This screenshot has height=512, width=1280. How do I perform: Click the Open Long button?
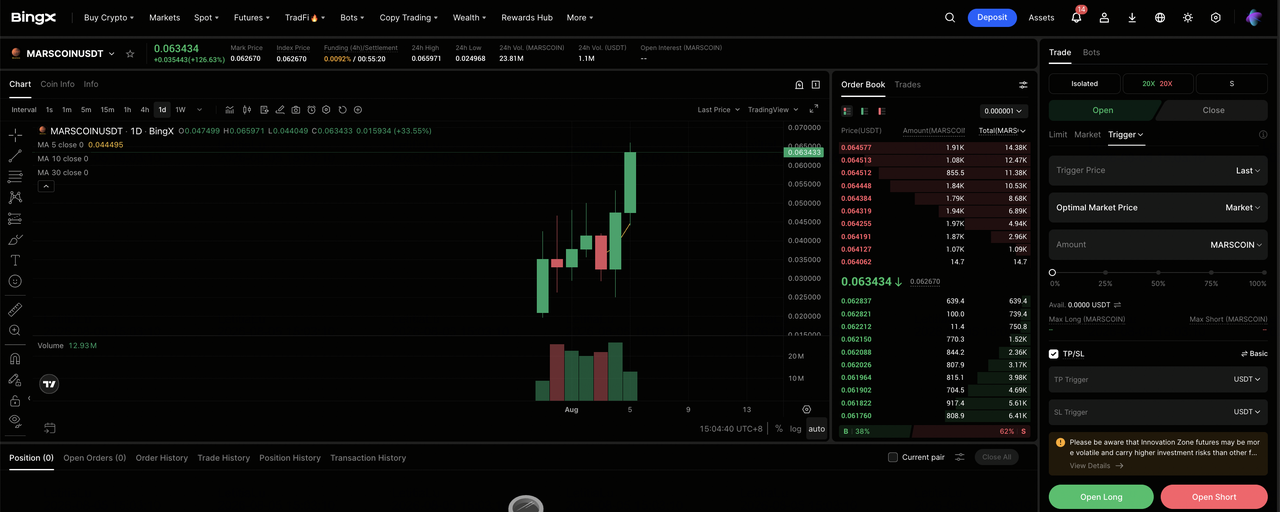[x=1101, y=496]
